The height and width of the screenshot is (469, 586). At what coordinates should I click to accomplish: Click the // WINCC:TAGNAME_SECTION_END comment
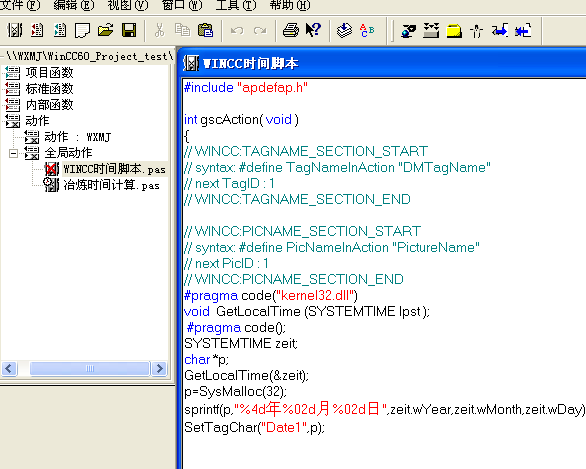(297, 199)
